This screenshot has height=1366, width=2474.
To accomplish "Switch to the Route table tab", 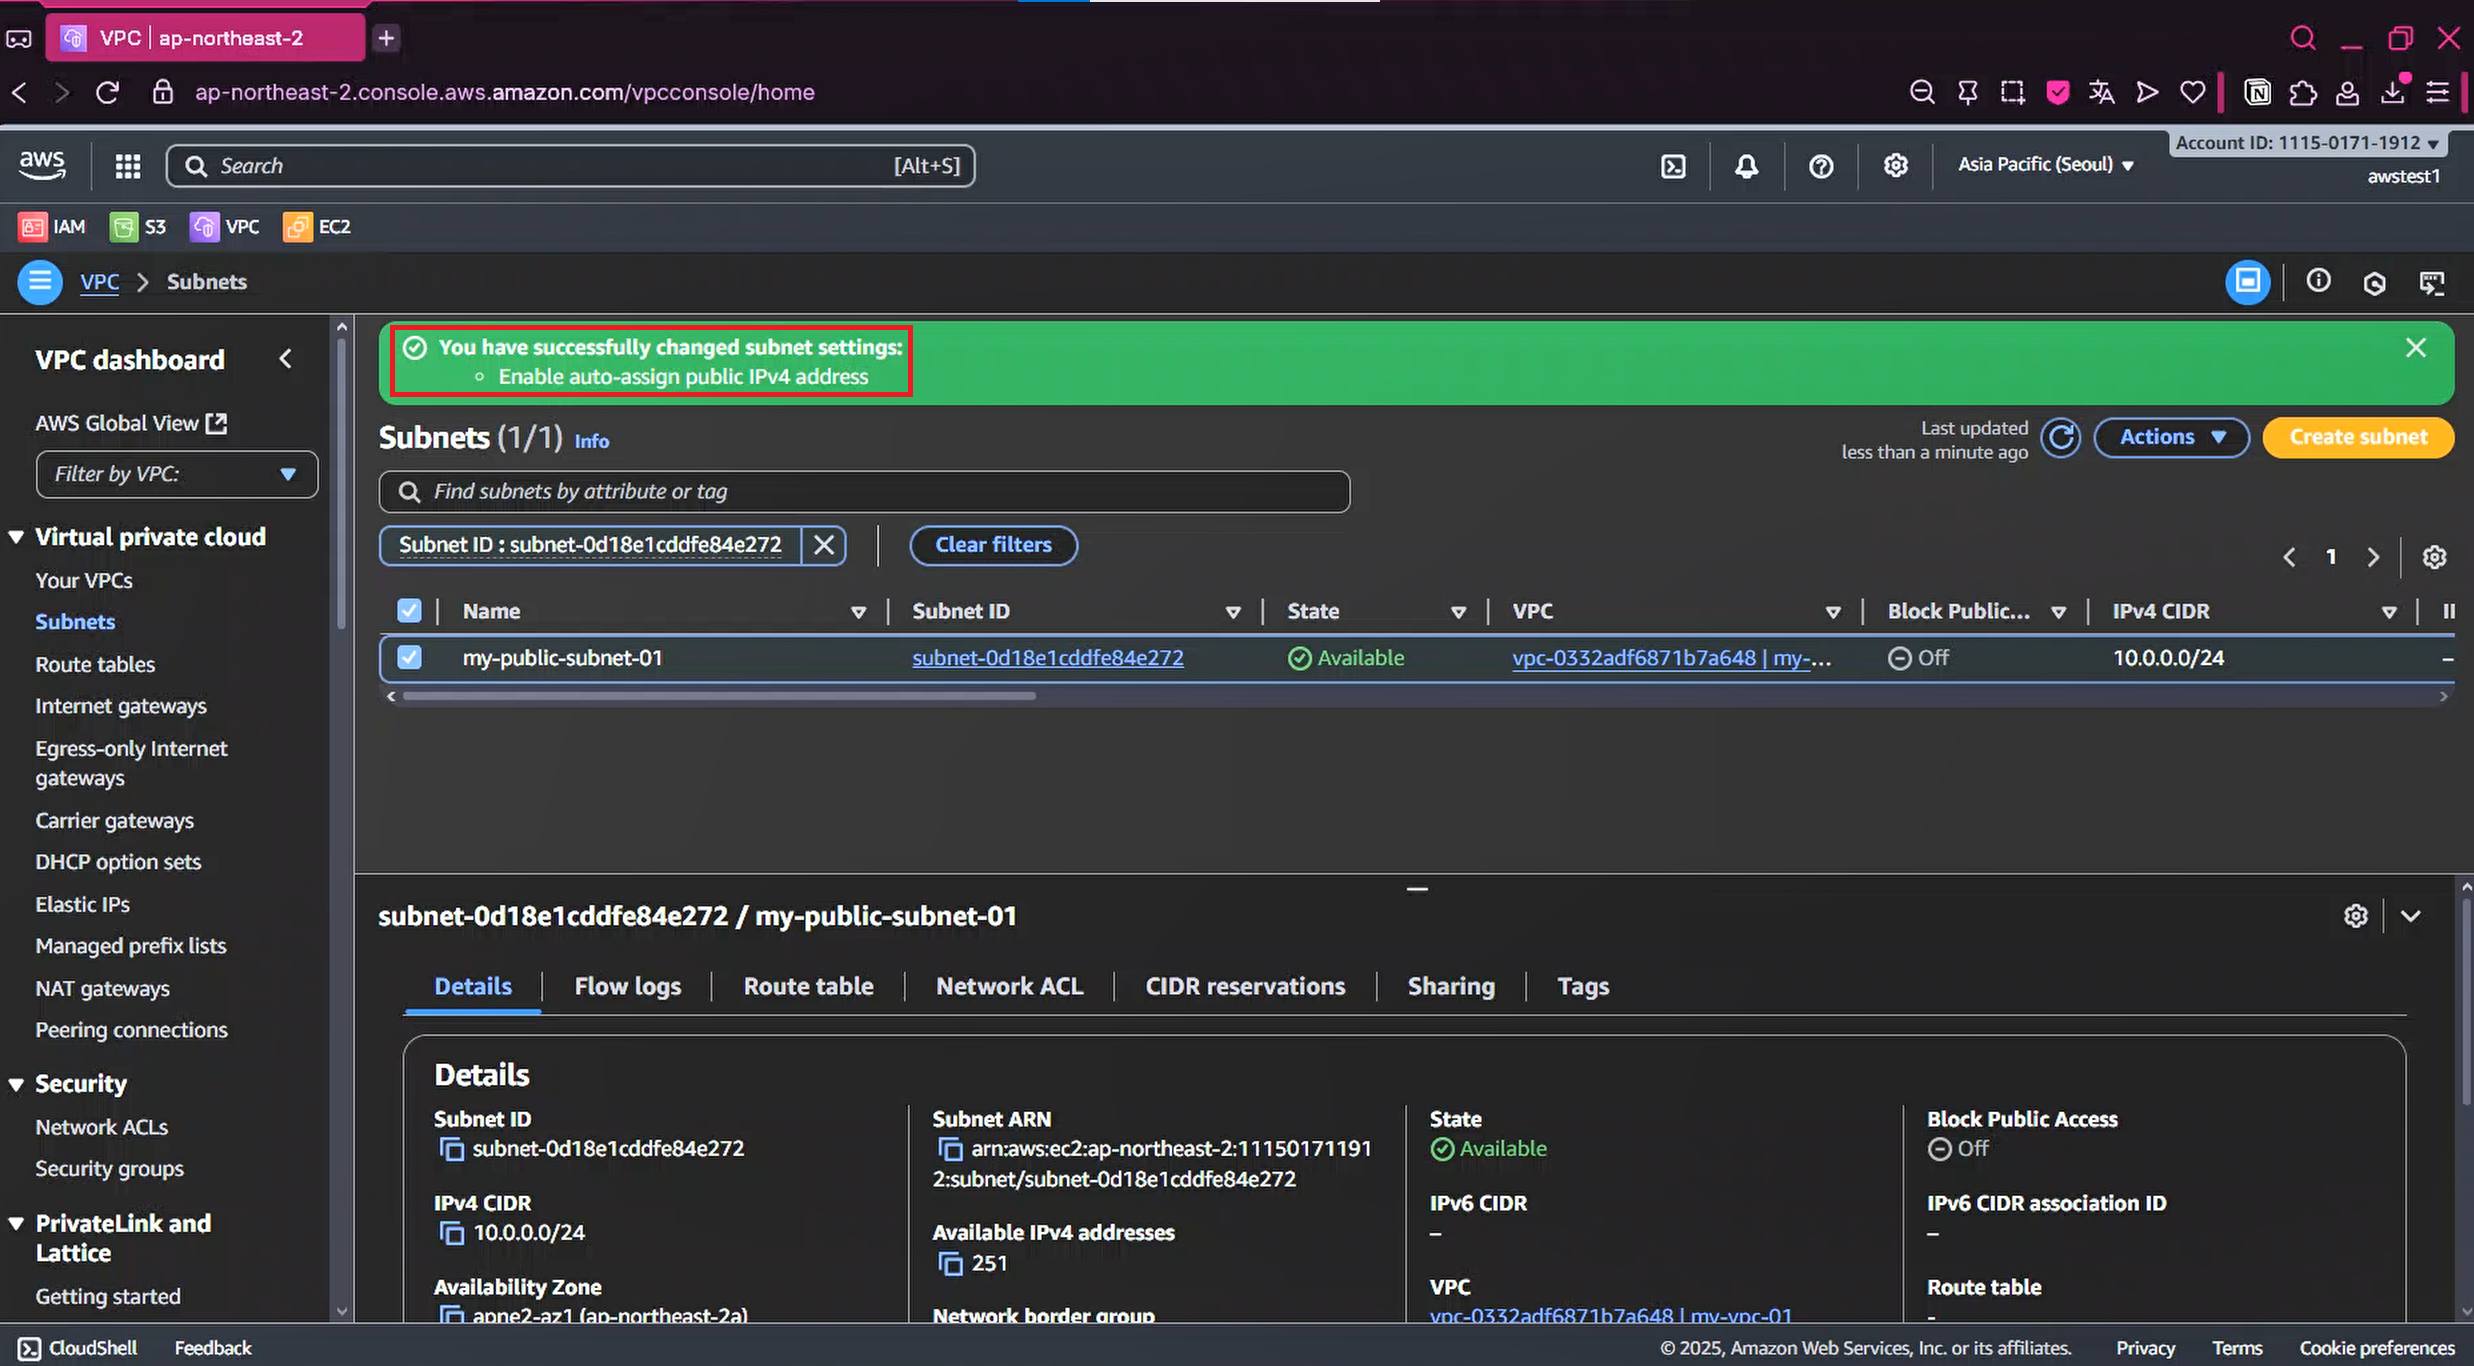I will pyautogui.click(x=808, y=986).
